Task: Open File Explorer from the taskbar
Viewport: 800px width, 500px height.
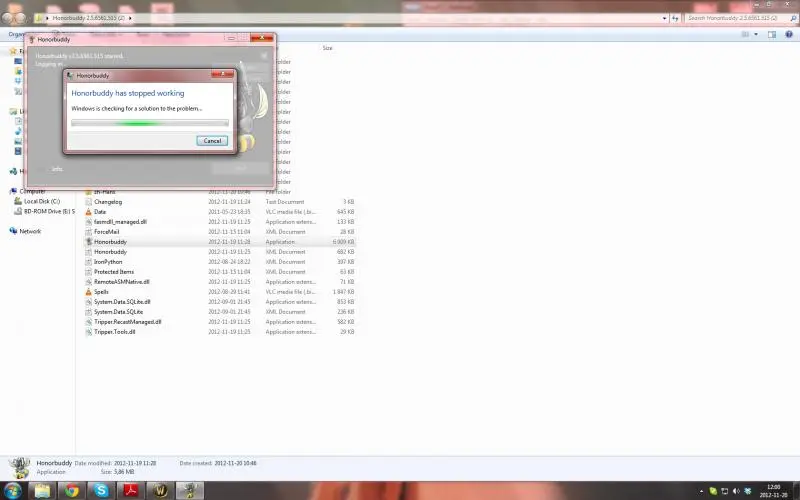Action: [42, 490]
